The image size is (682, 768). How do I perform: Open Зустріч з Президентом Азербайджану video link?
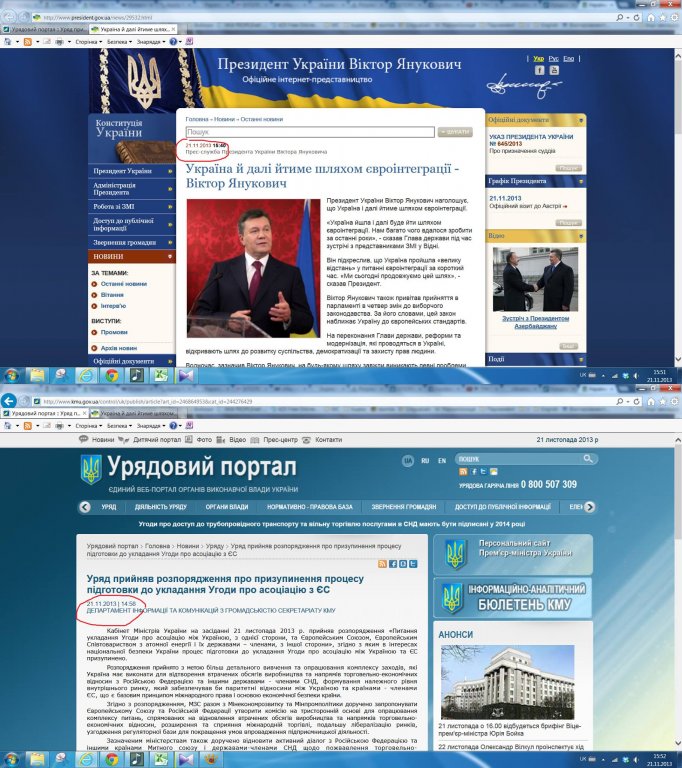(x=536, y=322)
